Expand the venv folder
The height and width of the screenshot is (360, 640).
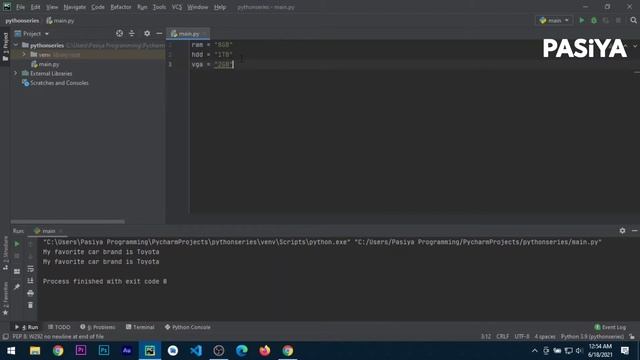click(24, 54)
